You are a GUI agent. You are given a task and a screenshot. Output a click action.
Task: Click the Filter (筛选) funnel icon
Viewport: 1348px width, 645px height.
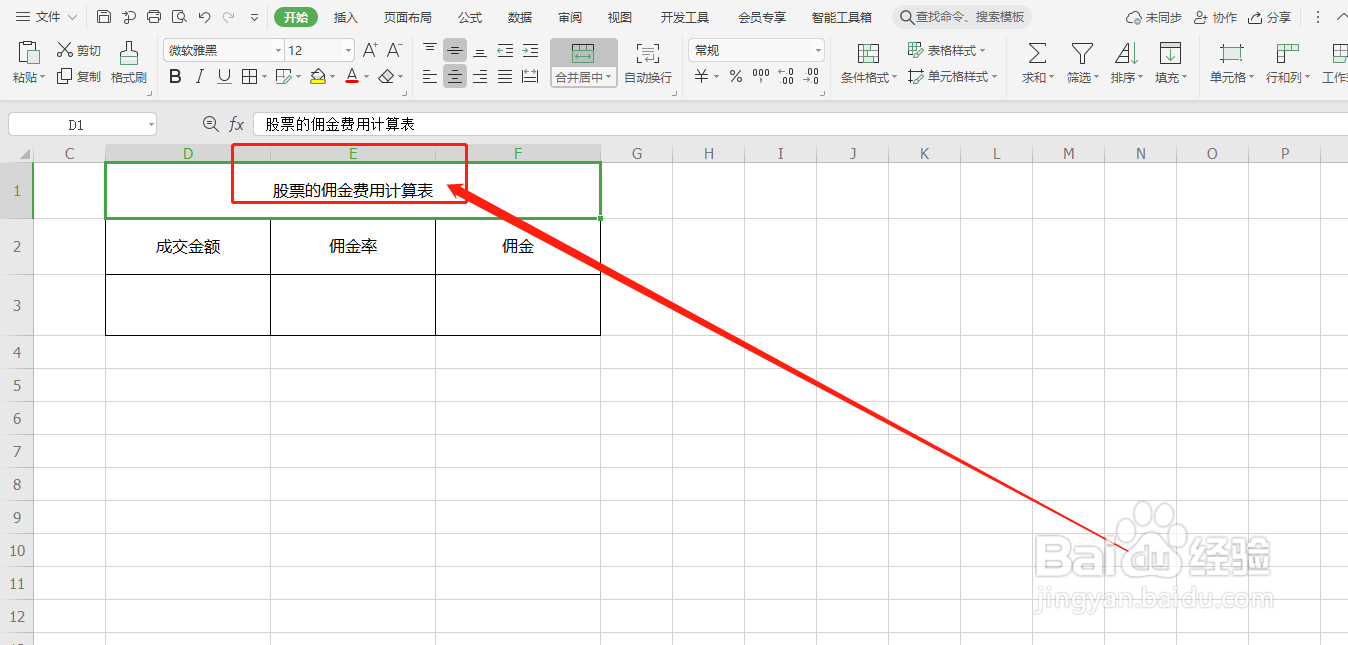click(1082, 54)
